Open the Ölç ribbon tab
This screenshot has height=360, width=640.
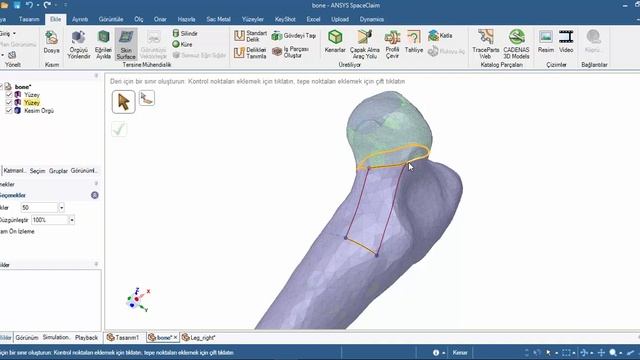pyautogui.click(x=139, y=19)
